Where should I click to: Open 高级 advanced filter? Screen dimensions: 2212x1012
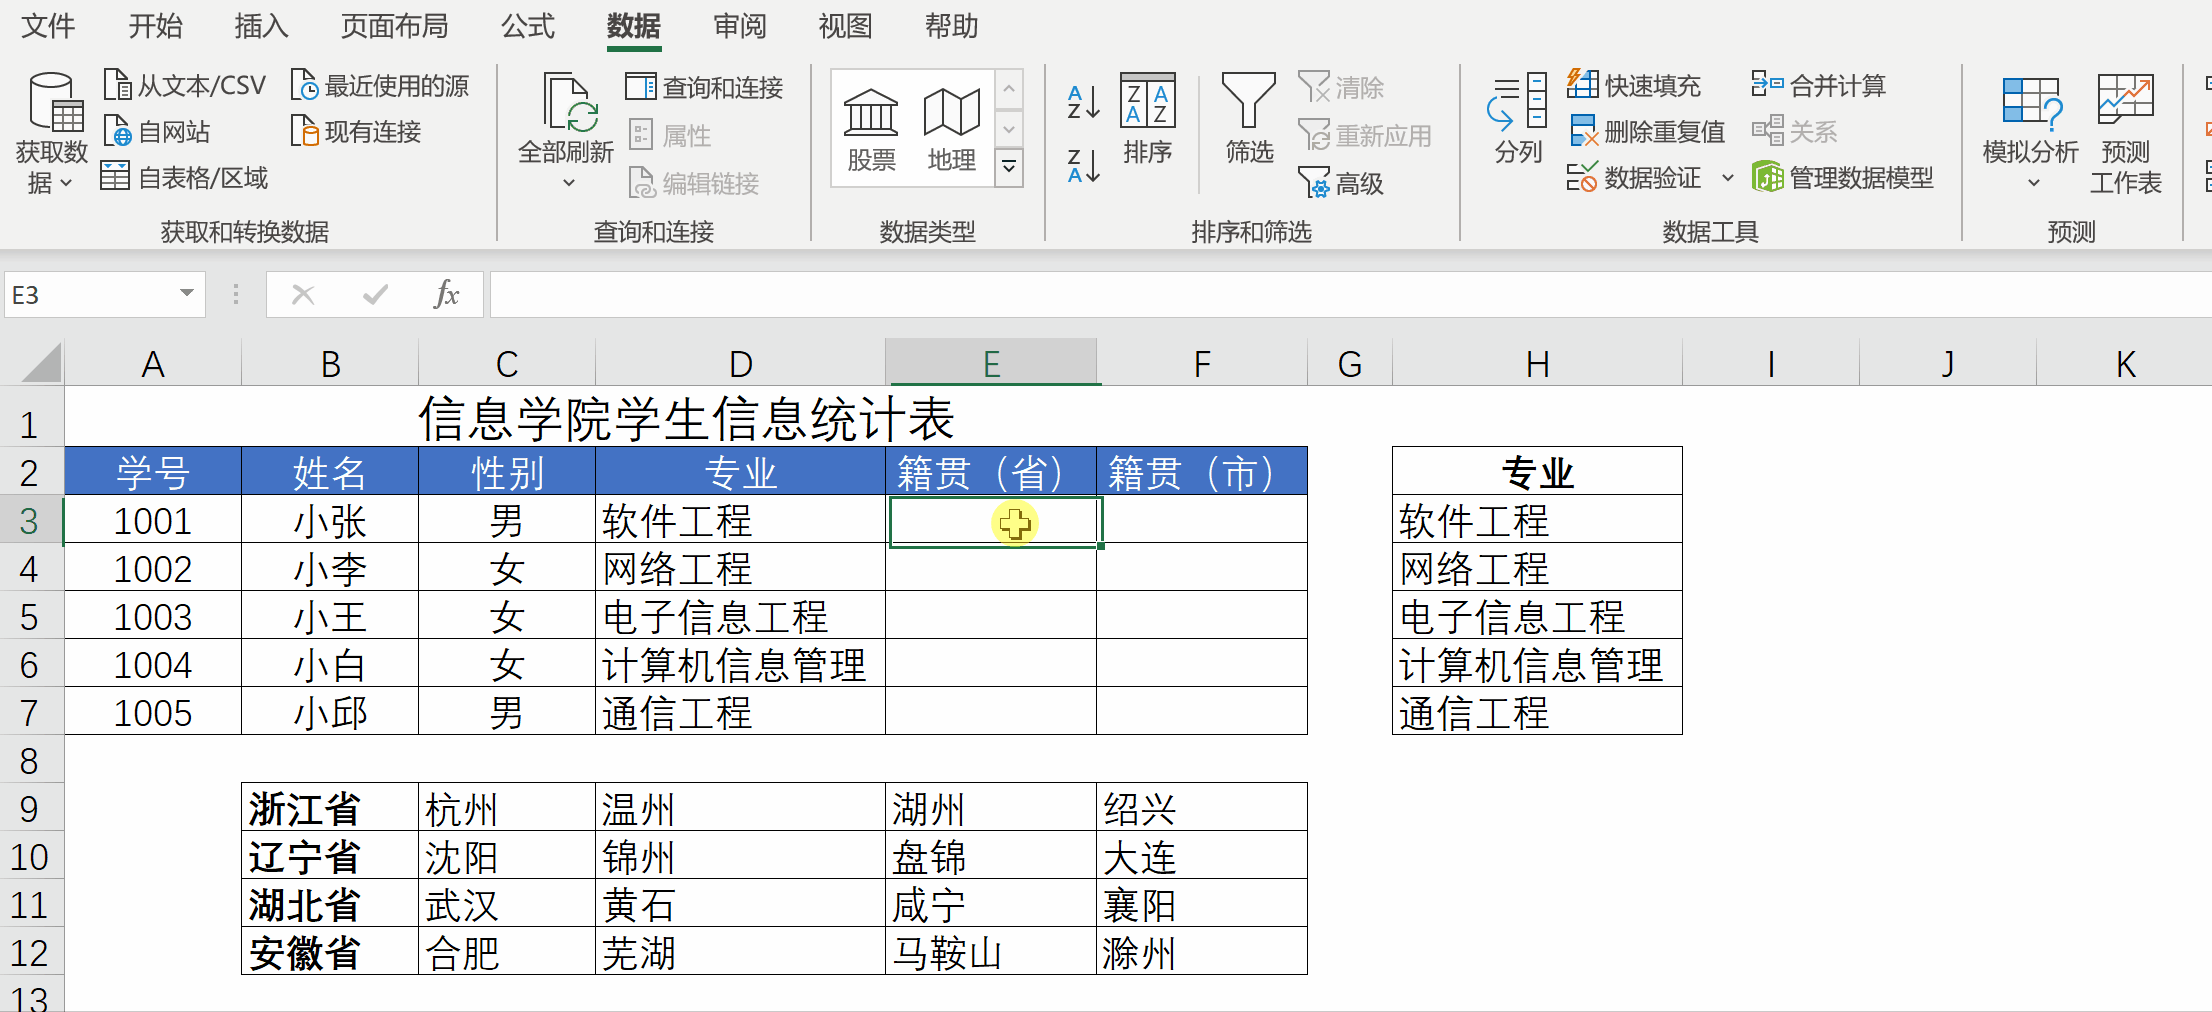[1341, 183]
